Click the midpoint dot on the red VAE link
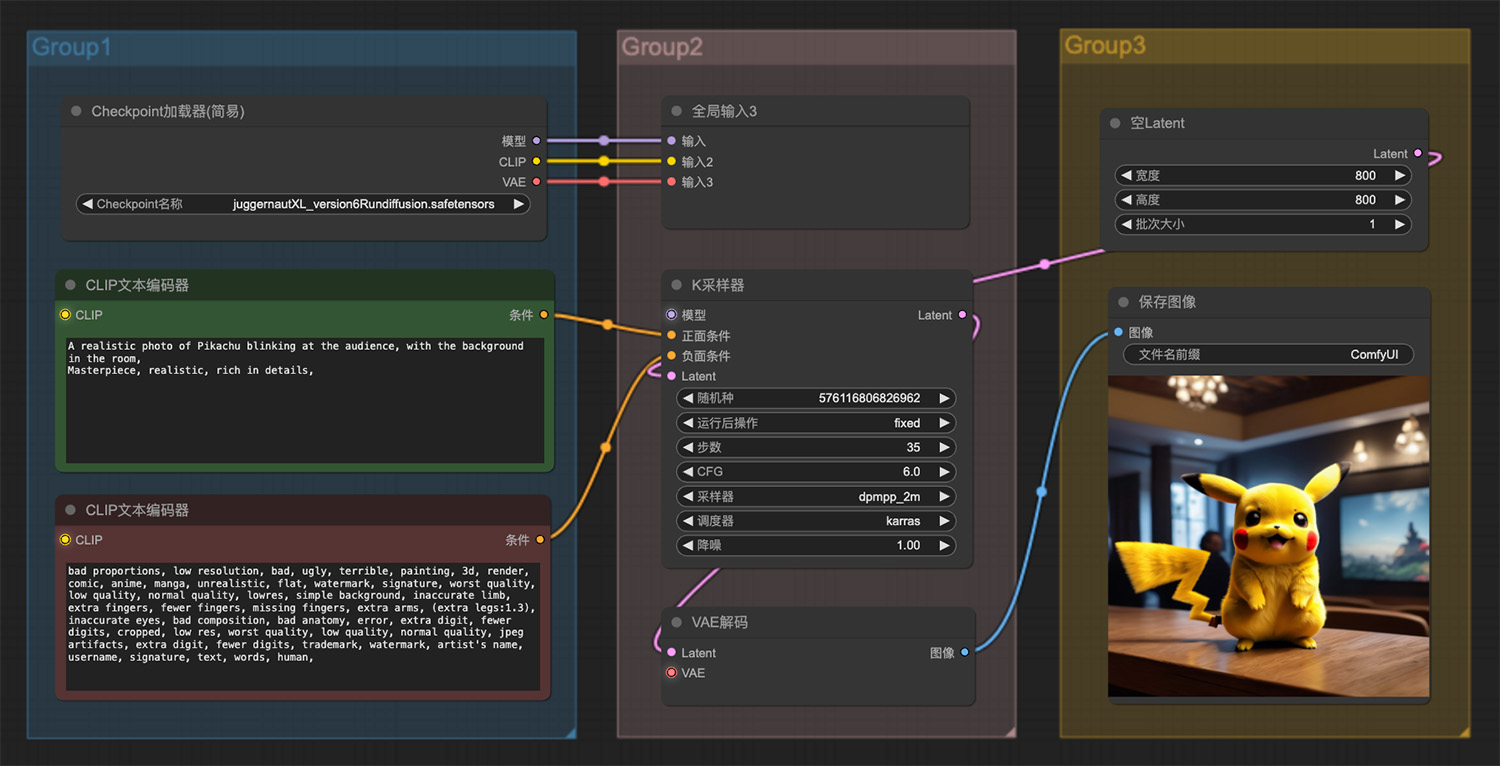 [x=604, y=182]
